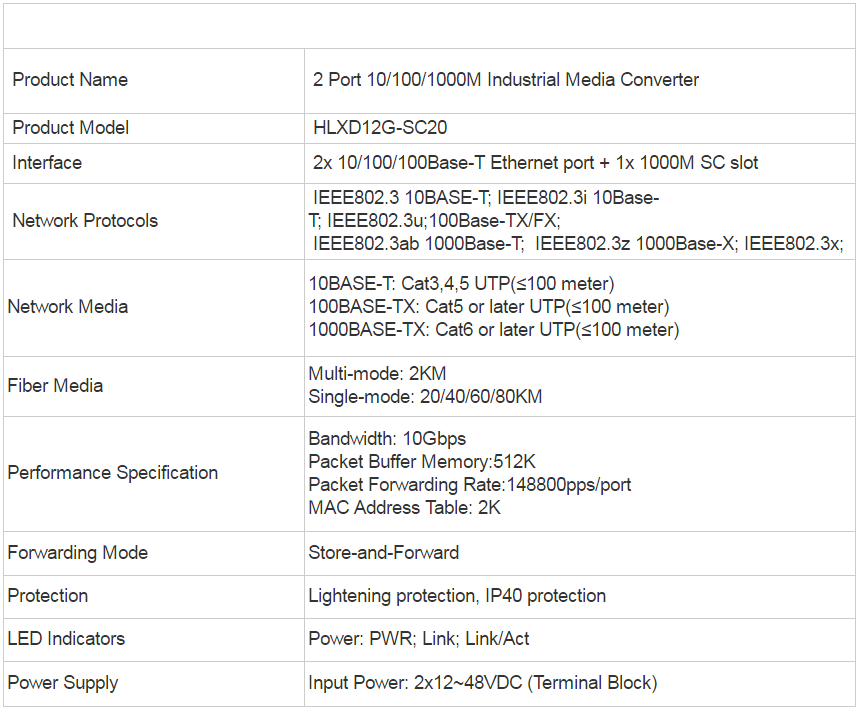The width and height of the screenshot is (859, 711).
Task: Click the Lightening protection, IP40 text
Action: (457, 596)
